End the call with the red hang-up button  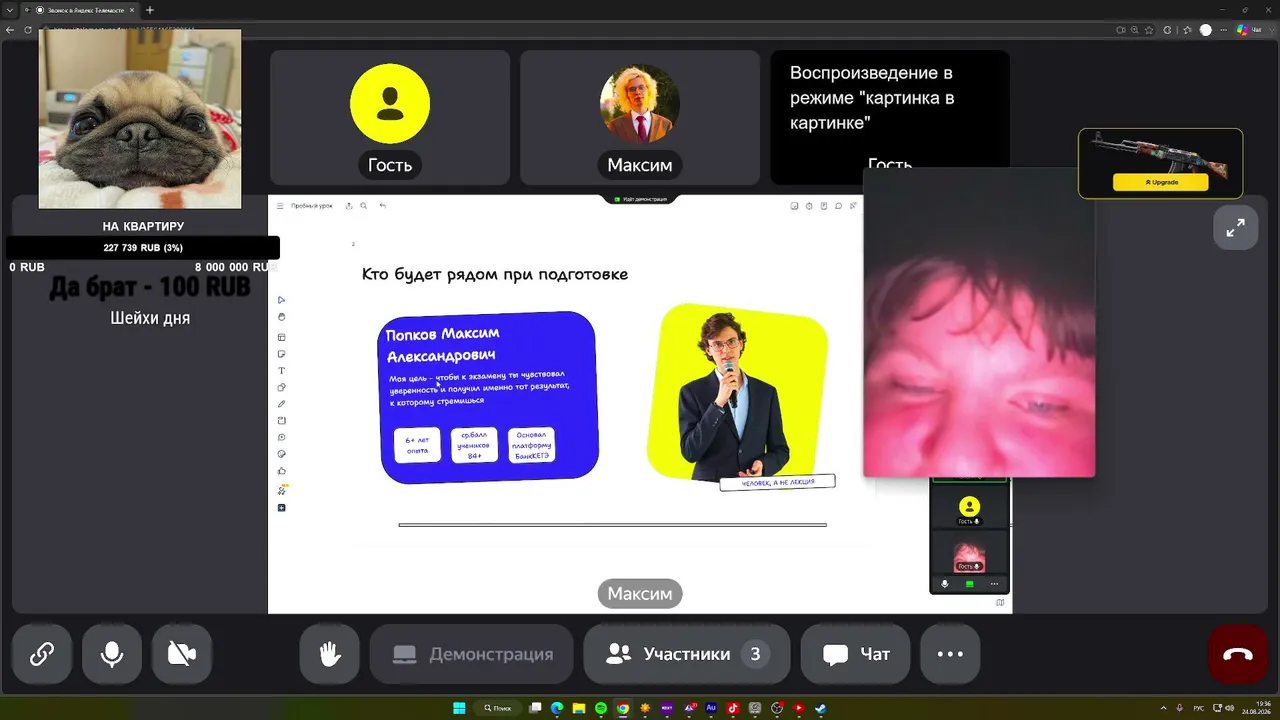[x=1238, y=654]
